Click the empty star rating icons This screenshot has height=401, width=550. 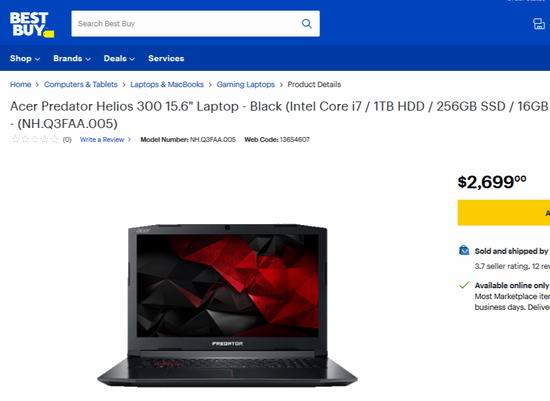34,139
